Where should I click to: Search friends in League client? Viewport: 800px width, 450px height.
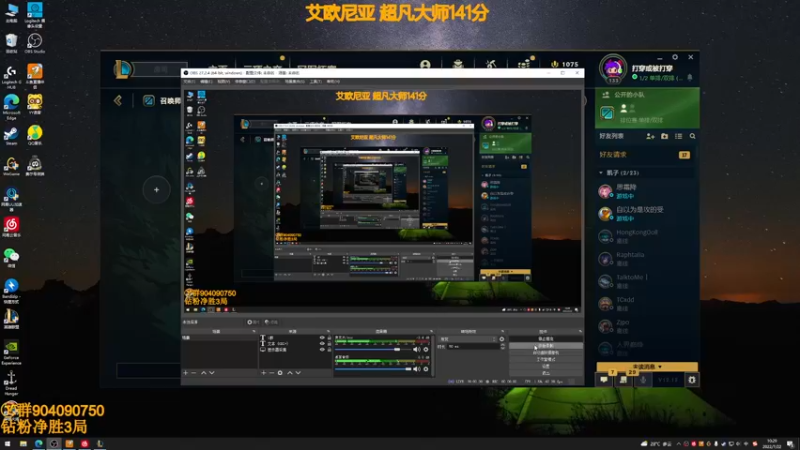click(692, 136)
